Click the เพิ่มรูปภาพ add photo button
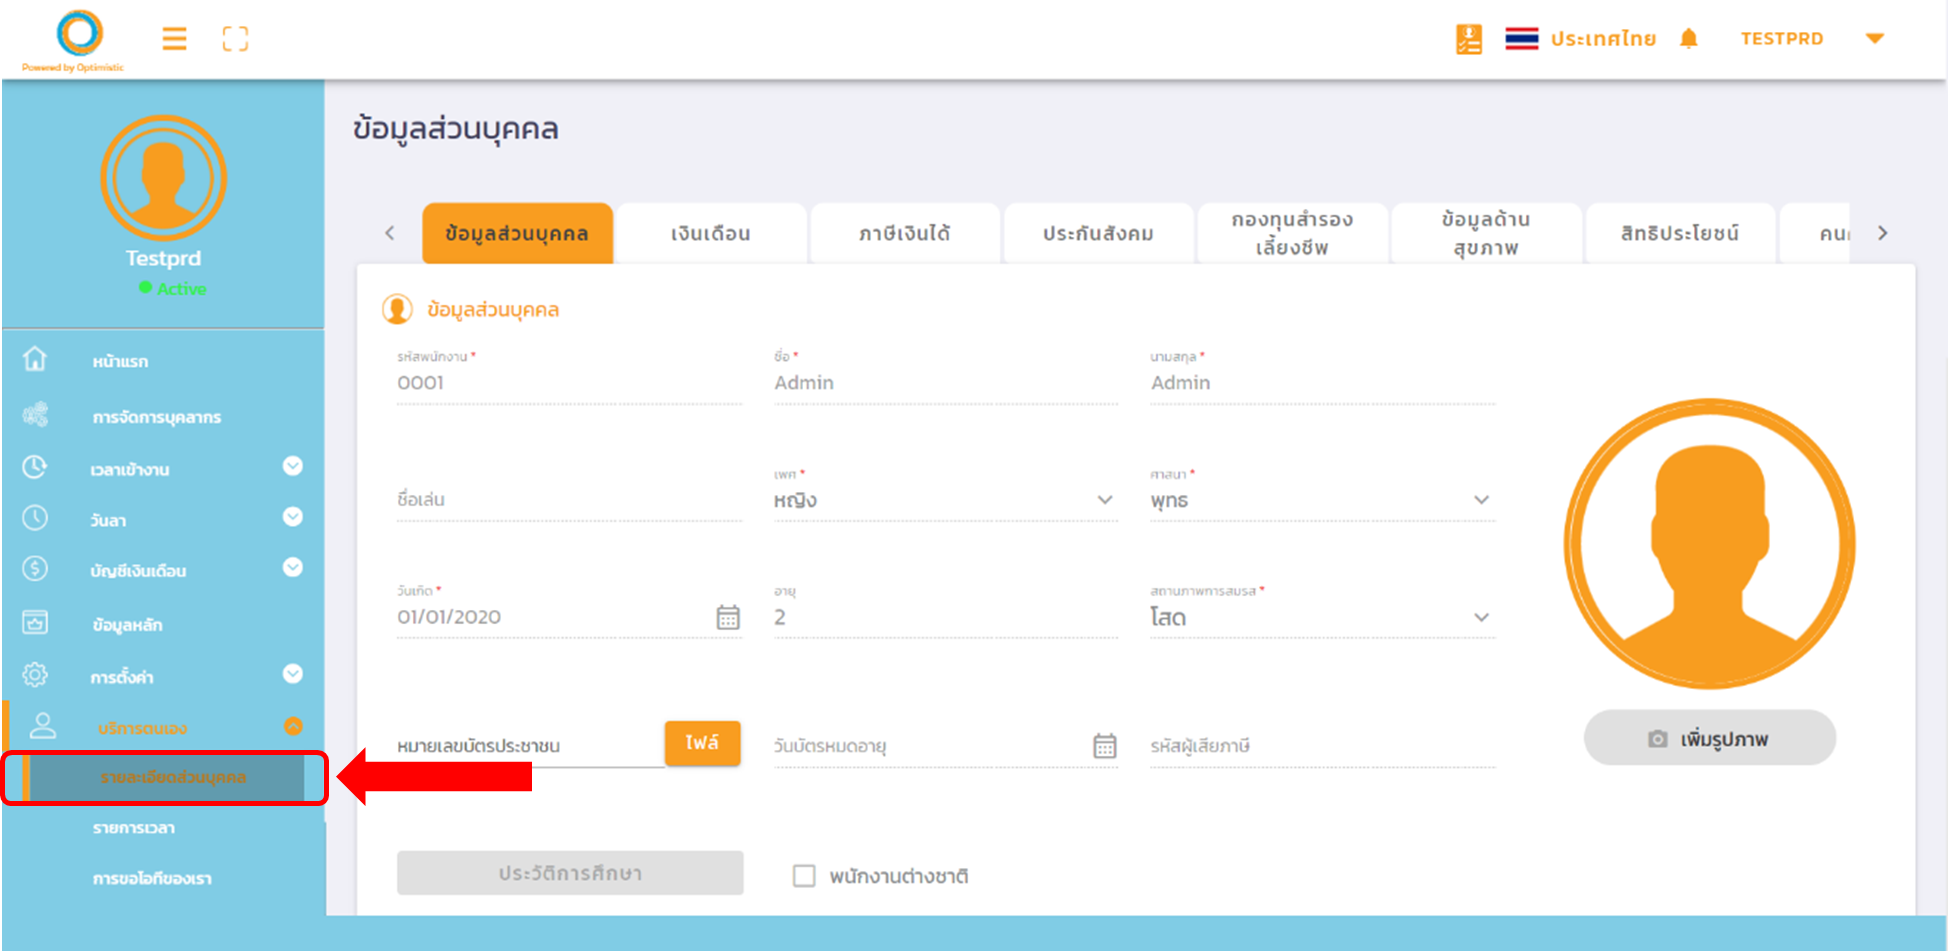Screen dimensions: 1948x951 coord(1709,739)
